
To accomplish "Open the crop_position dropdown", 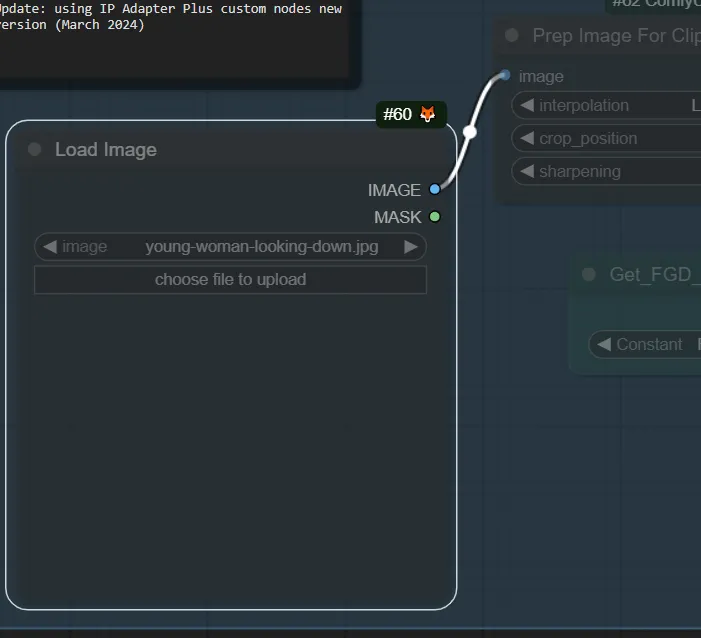I will tap(606, 139).
